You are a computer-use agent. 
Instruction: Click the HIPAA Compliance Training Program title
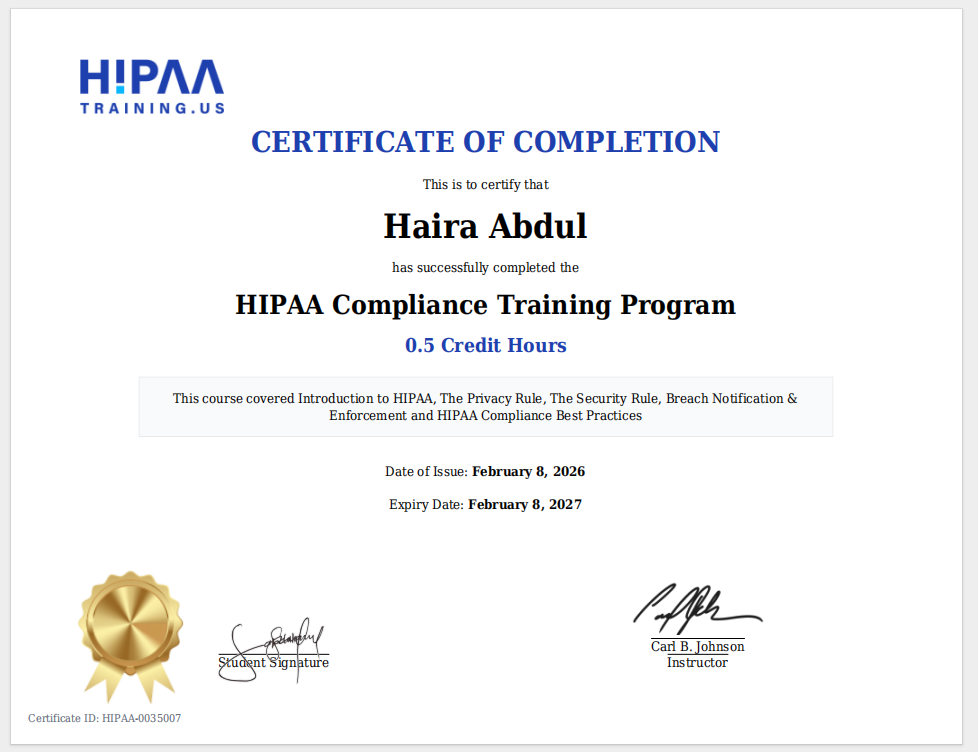click(x=486, y=305)
